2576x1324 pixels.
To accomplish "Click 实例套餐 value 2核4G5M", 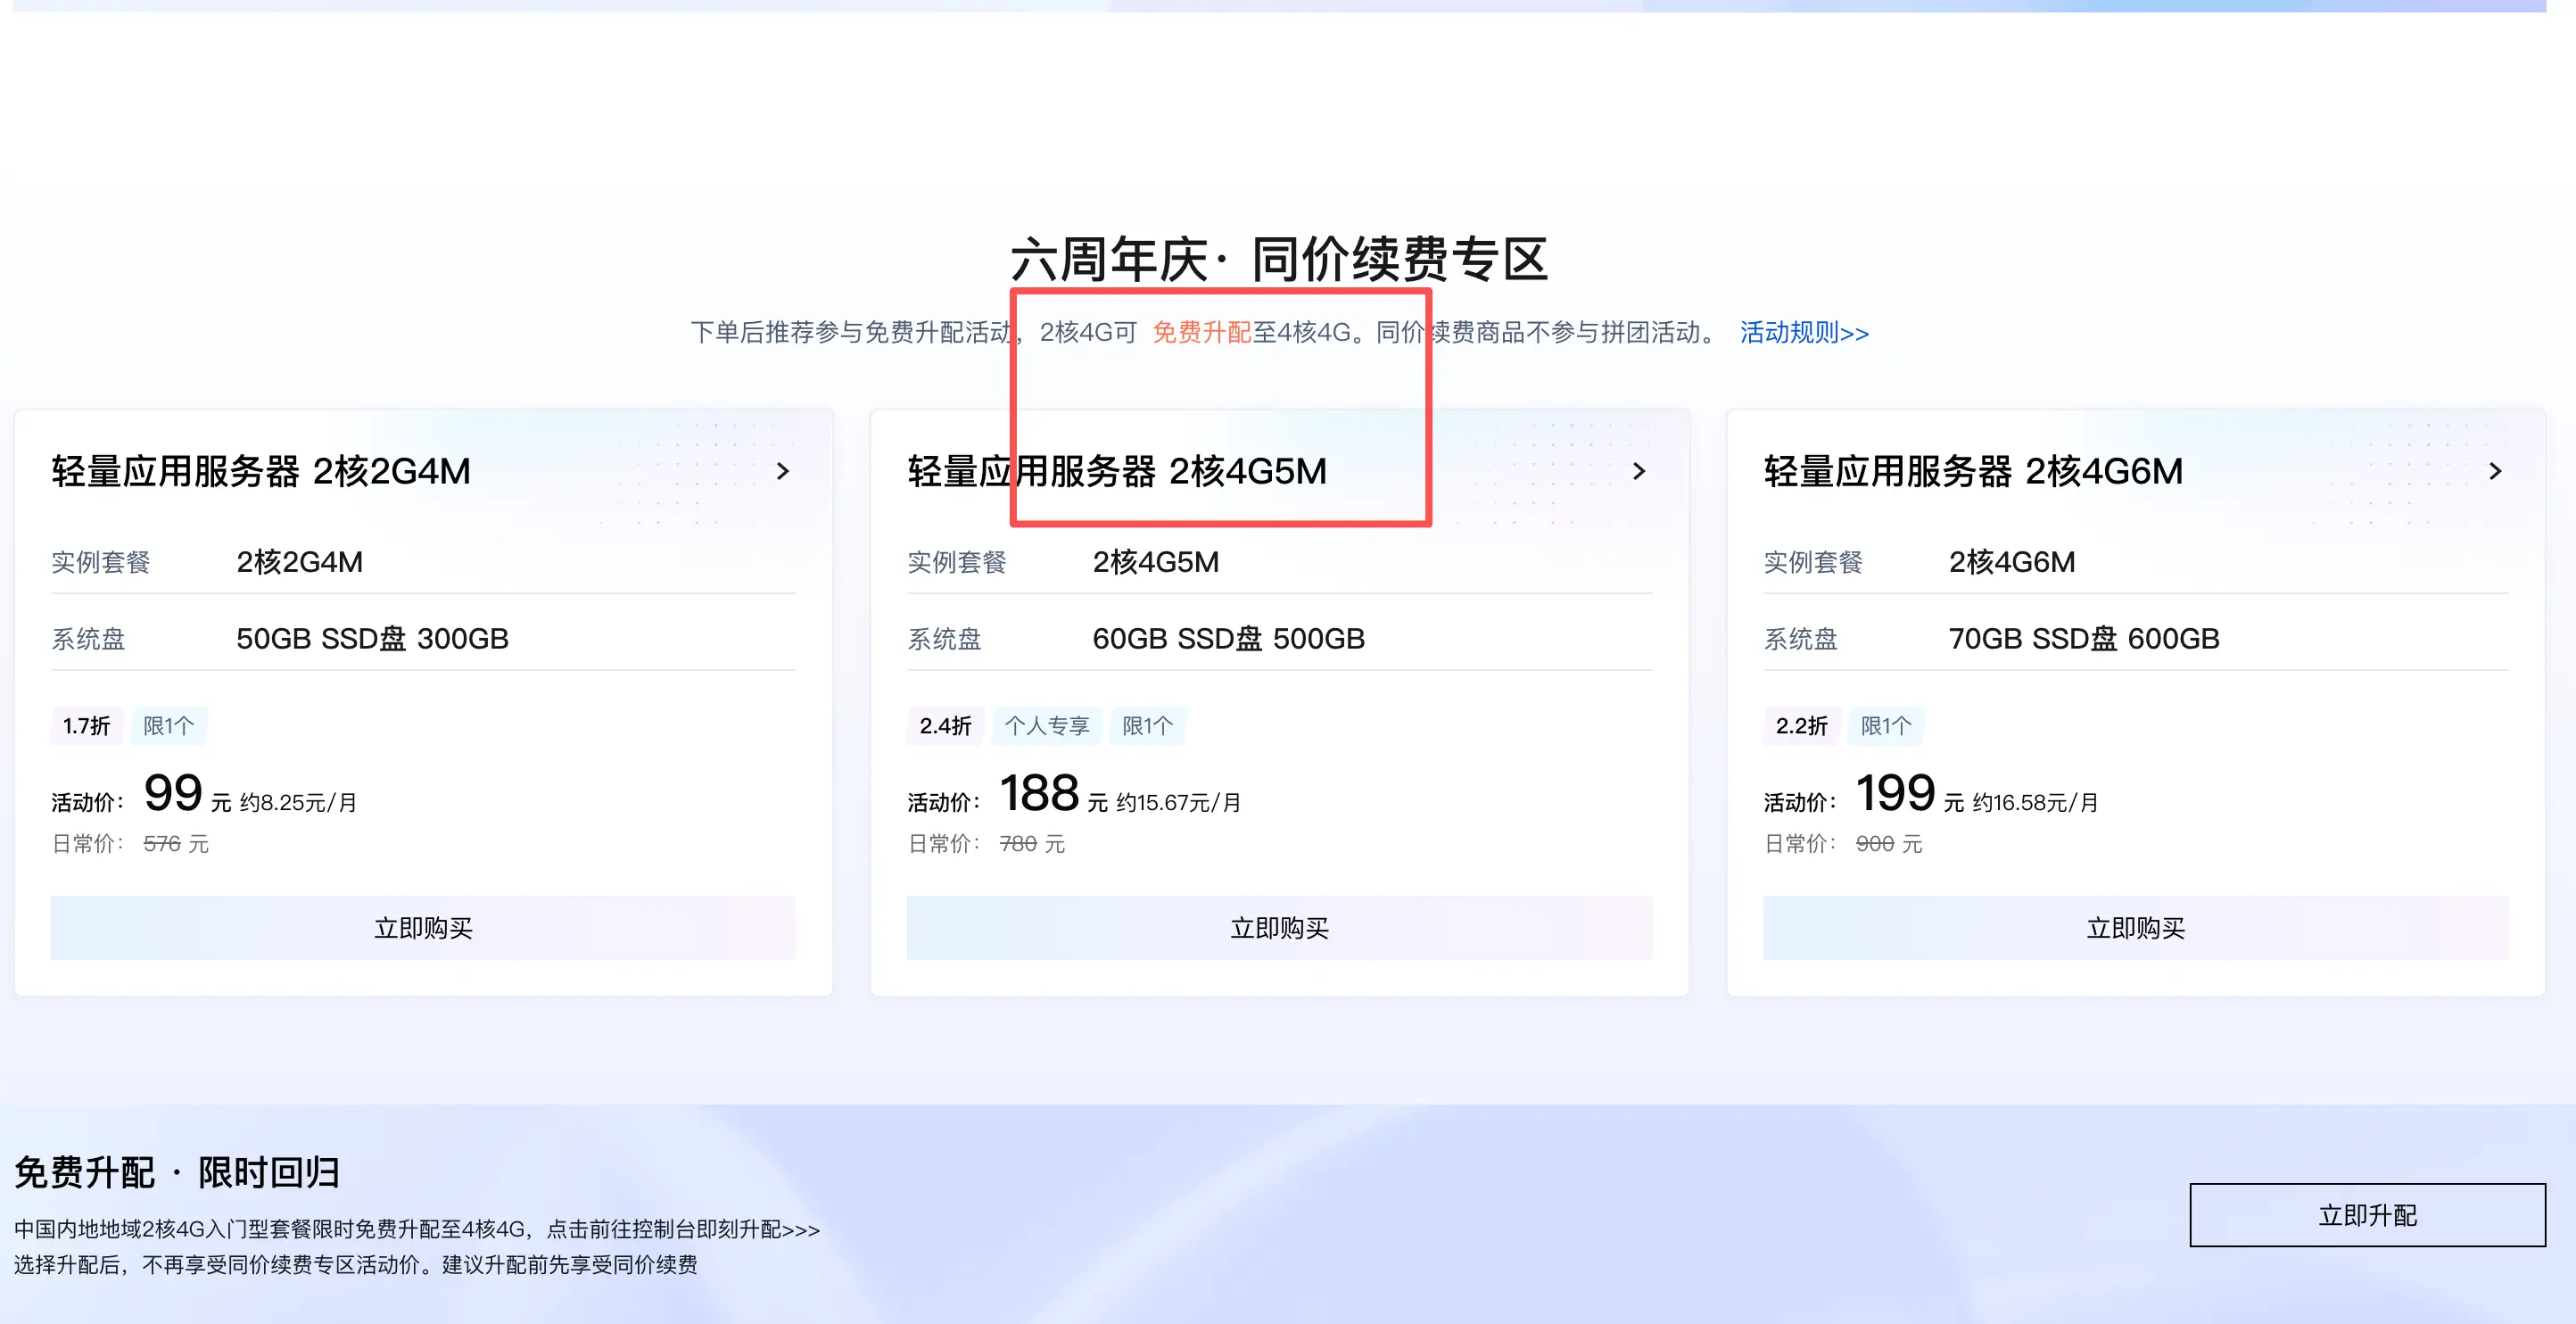I will pos(1155,562).
